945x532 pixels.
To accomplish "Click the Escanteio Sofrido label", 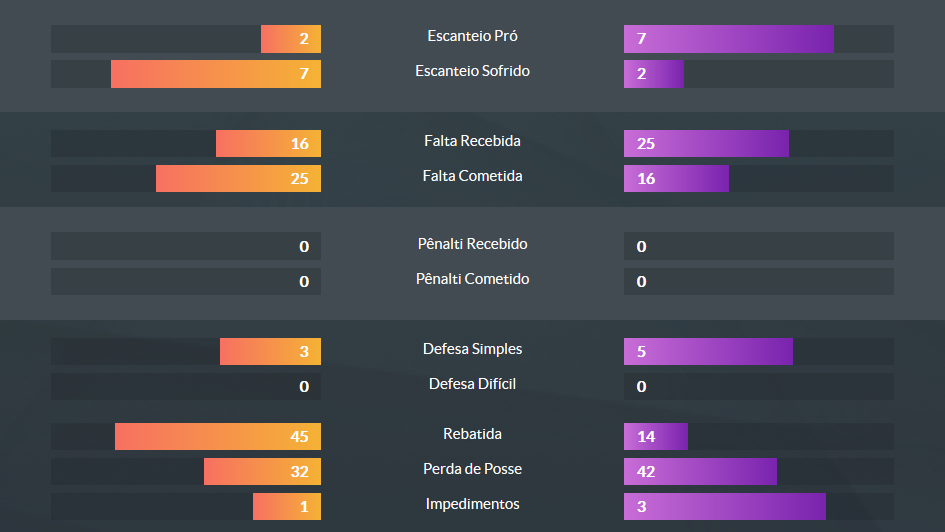I will click(472, 71).
